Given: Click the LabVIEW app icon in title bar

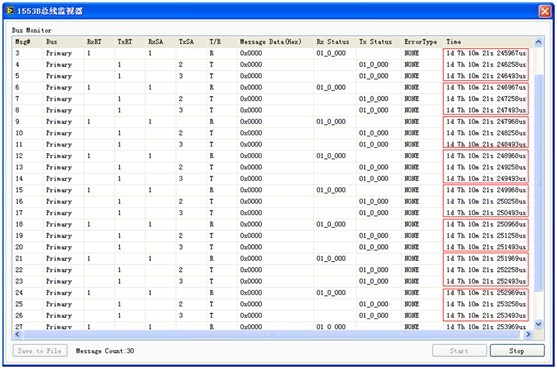Looking at the screenshot, I should (x=10, y=11).
